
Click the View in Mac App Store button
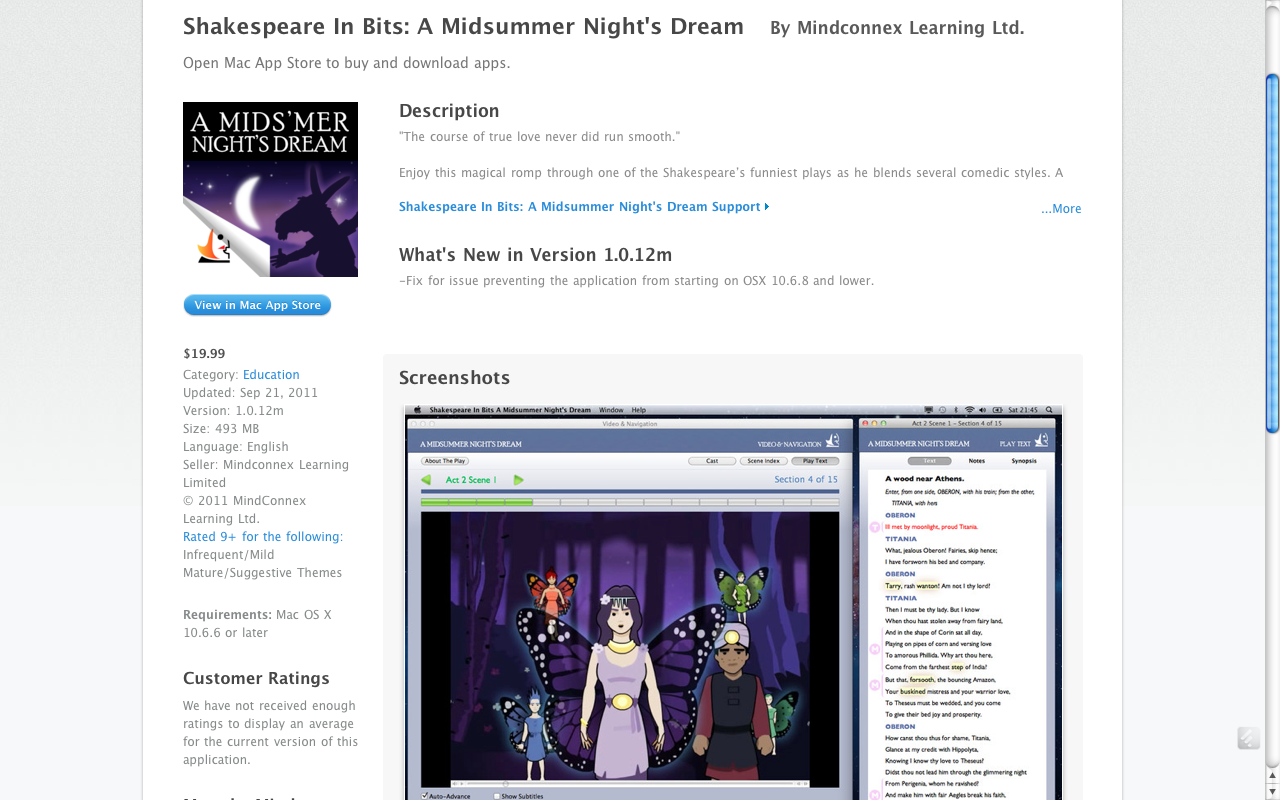click(x=257, y=305)
